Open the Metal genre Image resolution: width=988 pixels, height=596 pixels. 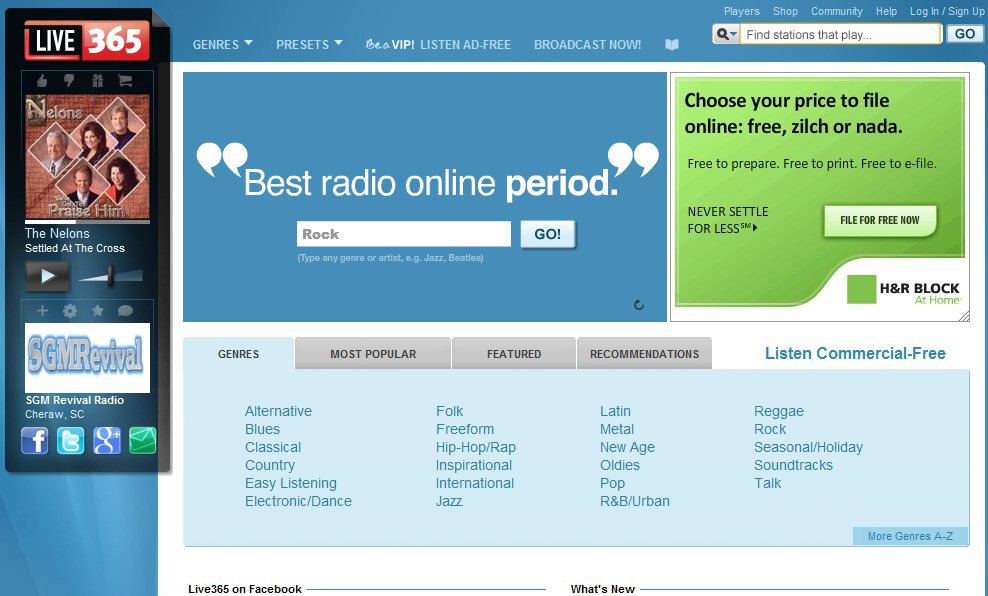pos(617,429)
